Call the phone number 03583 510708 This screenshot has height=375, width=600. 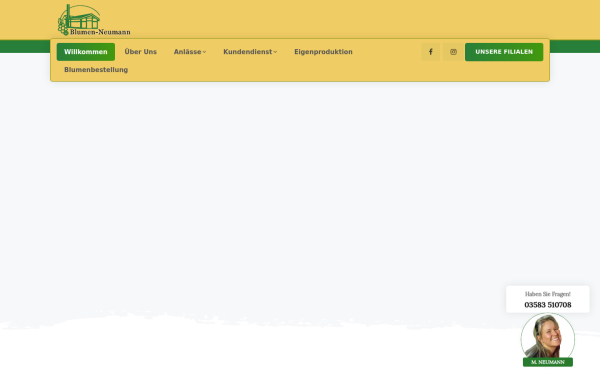[548, 305]
